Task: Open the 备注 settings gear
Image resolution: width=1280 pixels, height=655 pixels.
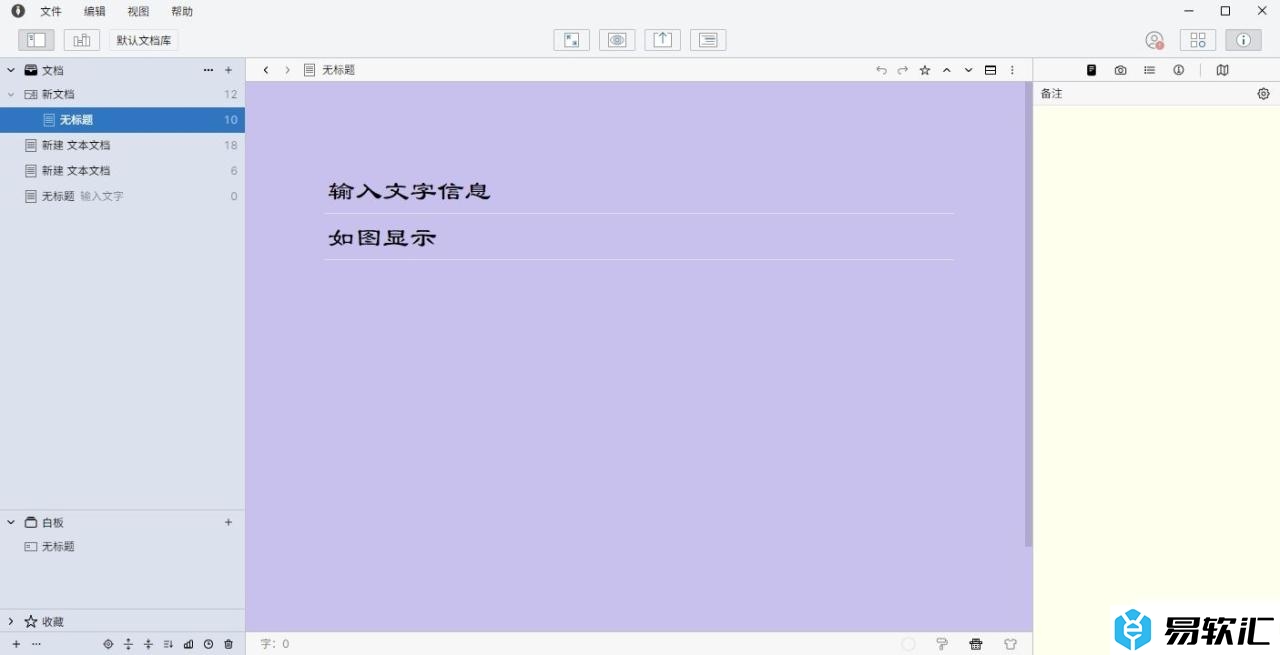Action: point(1263,93)
